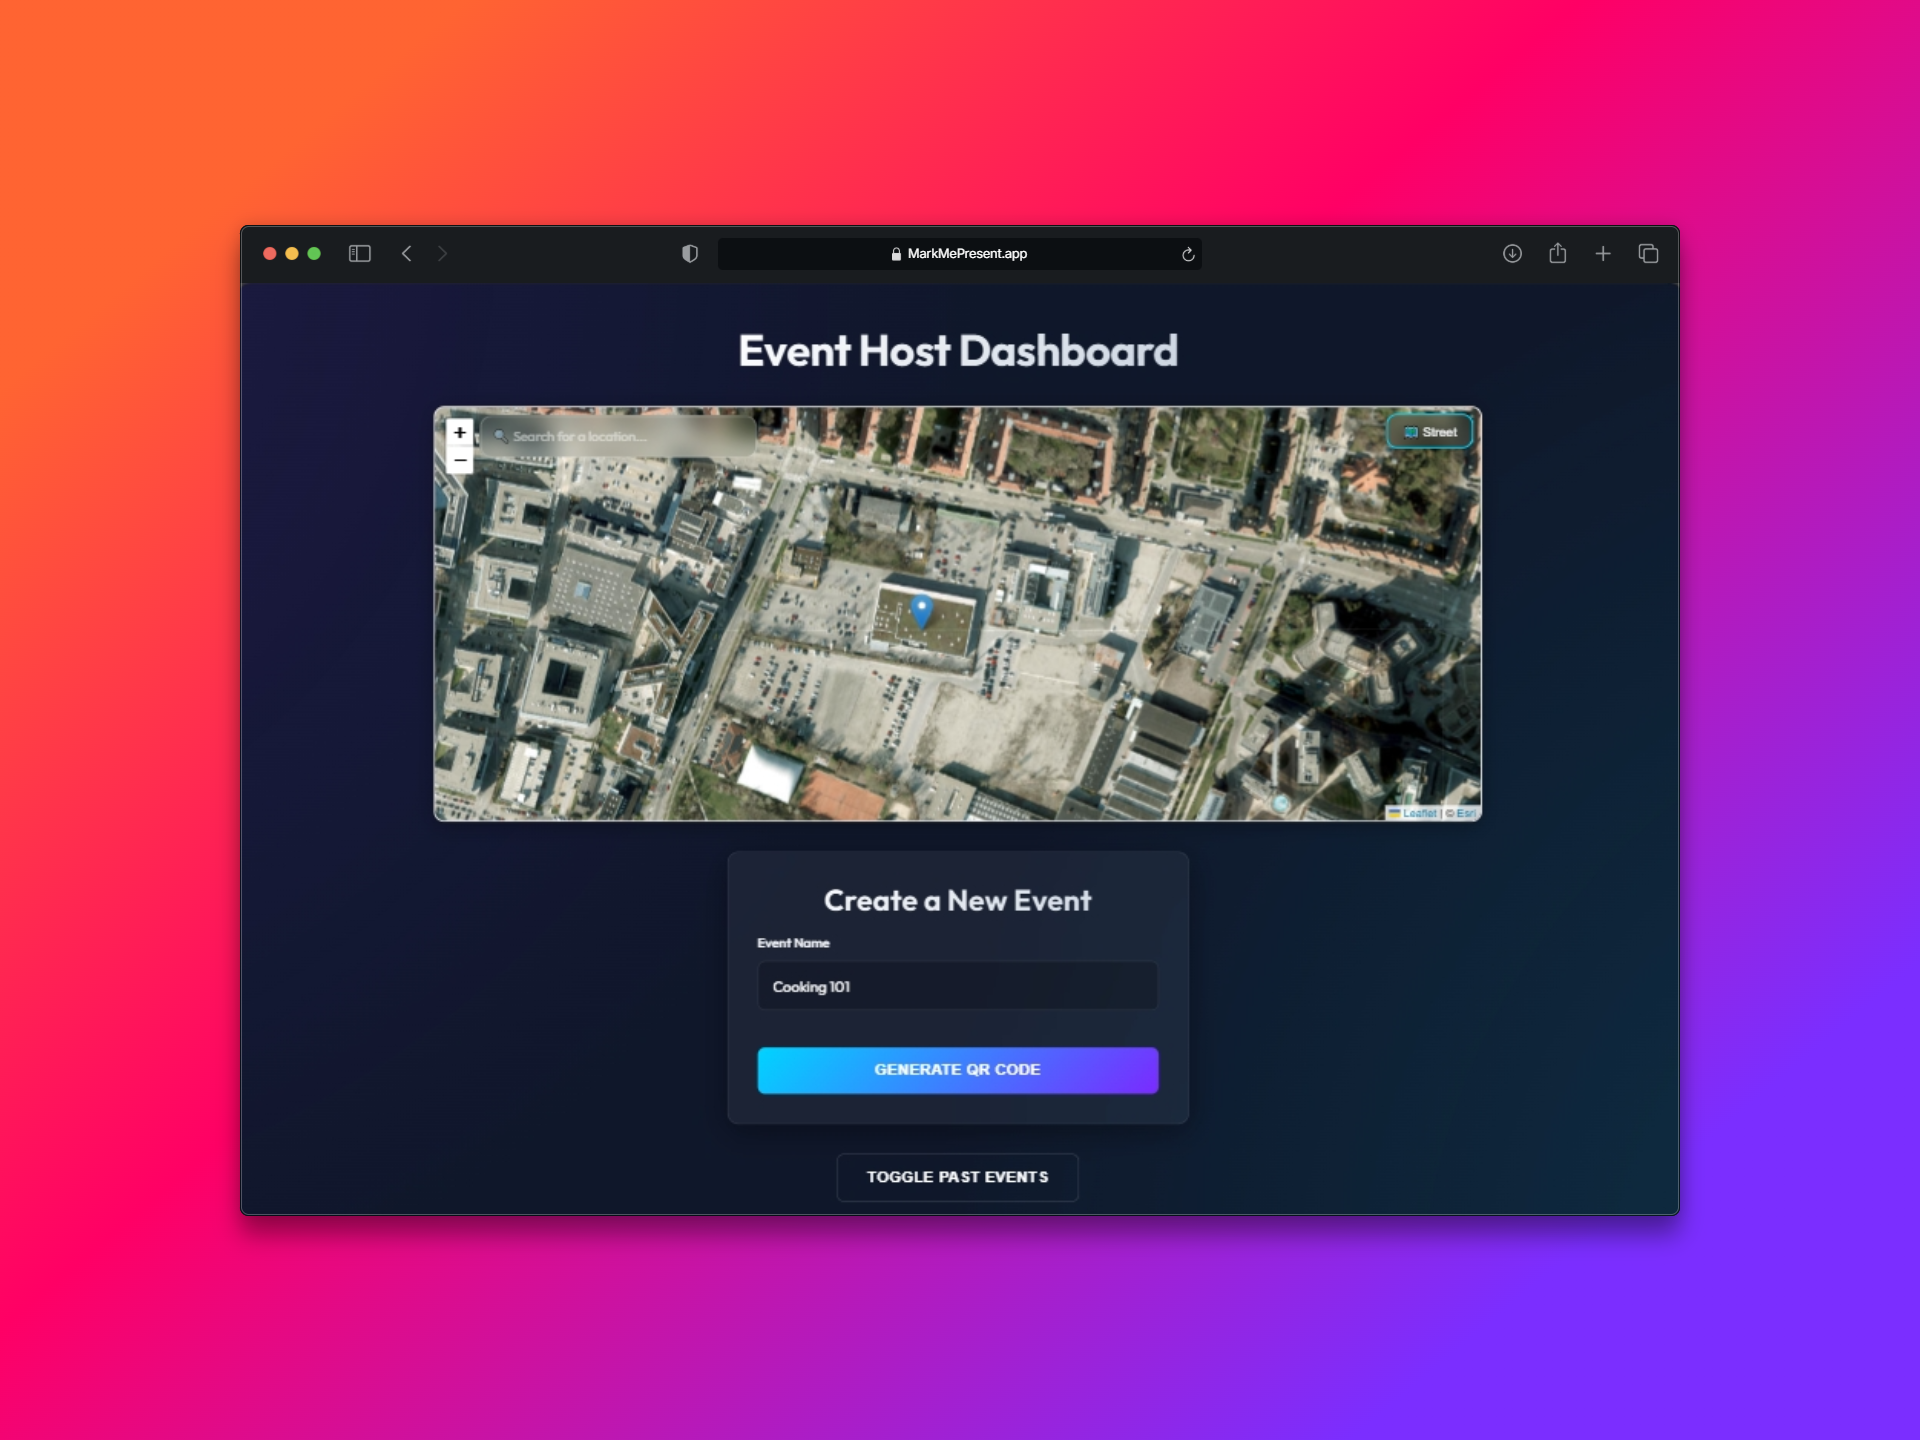Toggle the Street map layer
Image resolution: width=1920 pixels, height=1440 pixels.
click(1430, 431)
